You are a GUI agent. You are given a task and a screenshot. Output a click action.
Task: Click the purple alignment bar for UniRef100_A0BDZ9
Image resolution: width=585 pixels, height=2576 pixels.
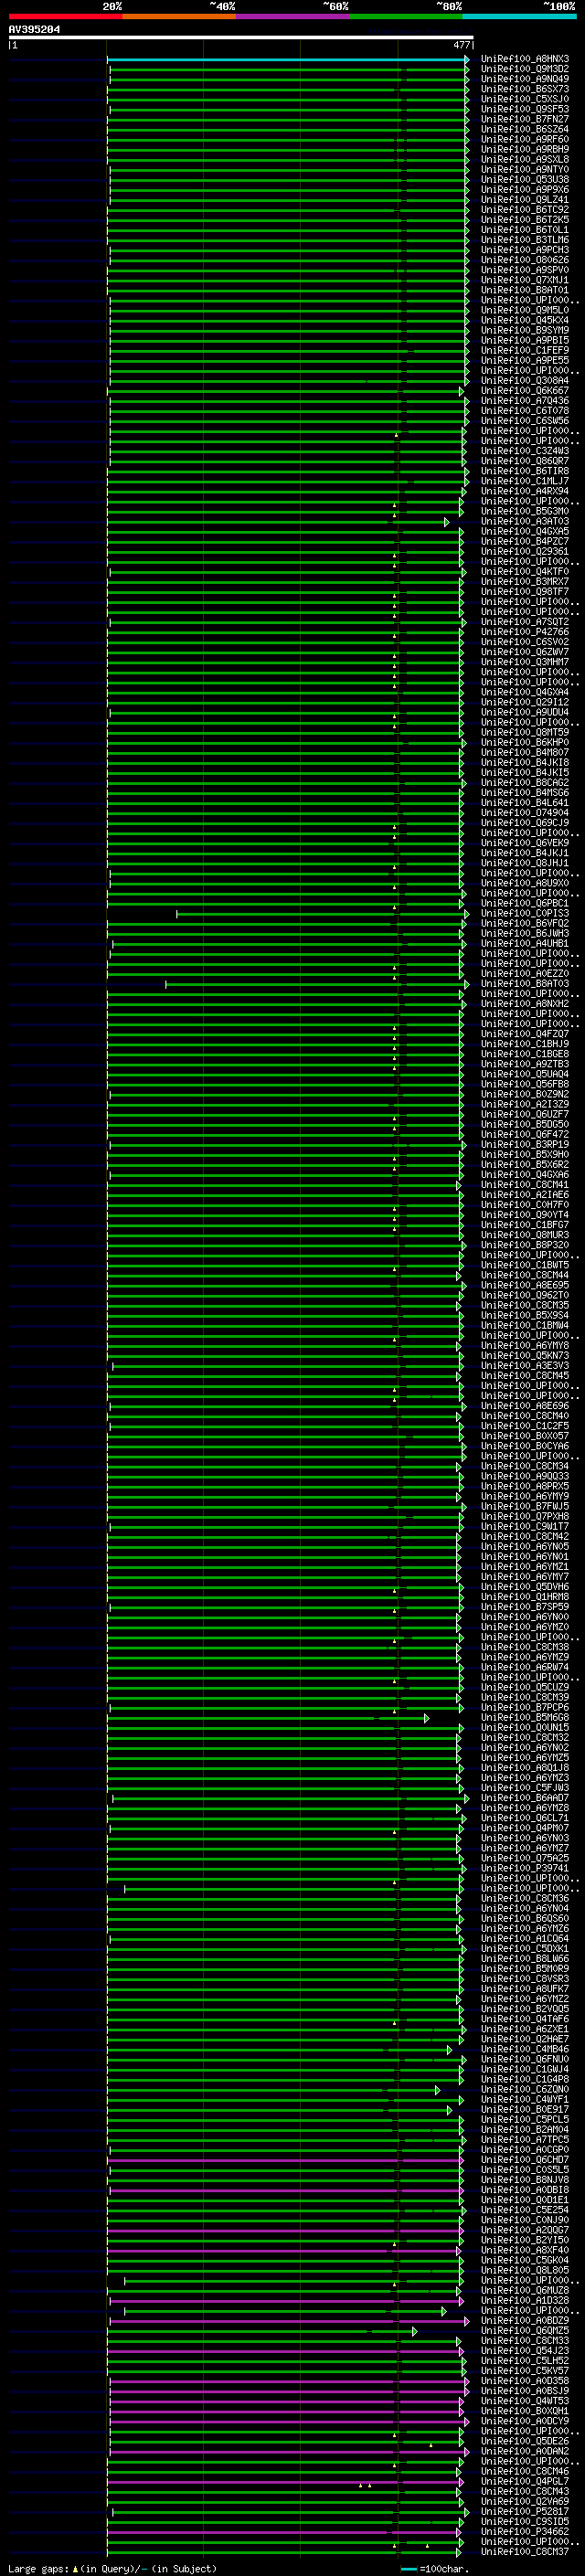coord(288,2321)
